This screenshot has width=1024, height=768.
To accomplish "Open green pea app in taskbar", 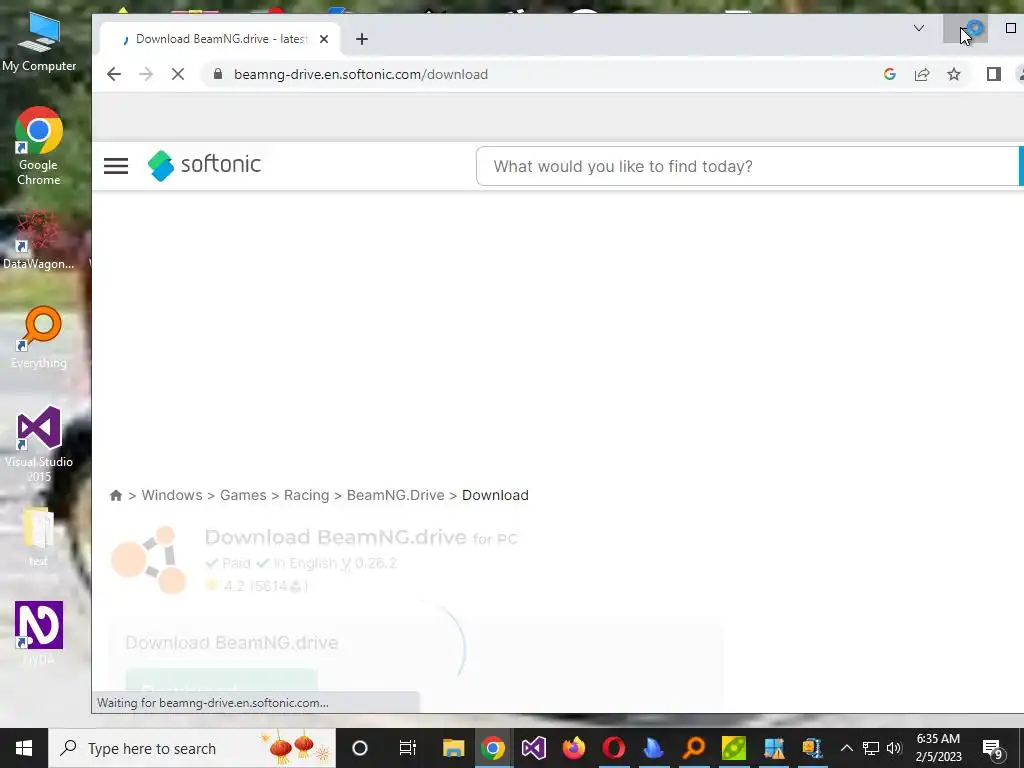I will pos(734,748).
